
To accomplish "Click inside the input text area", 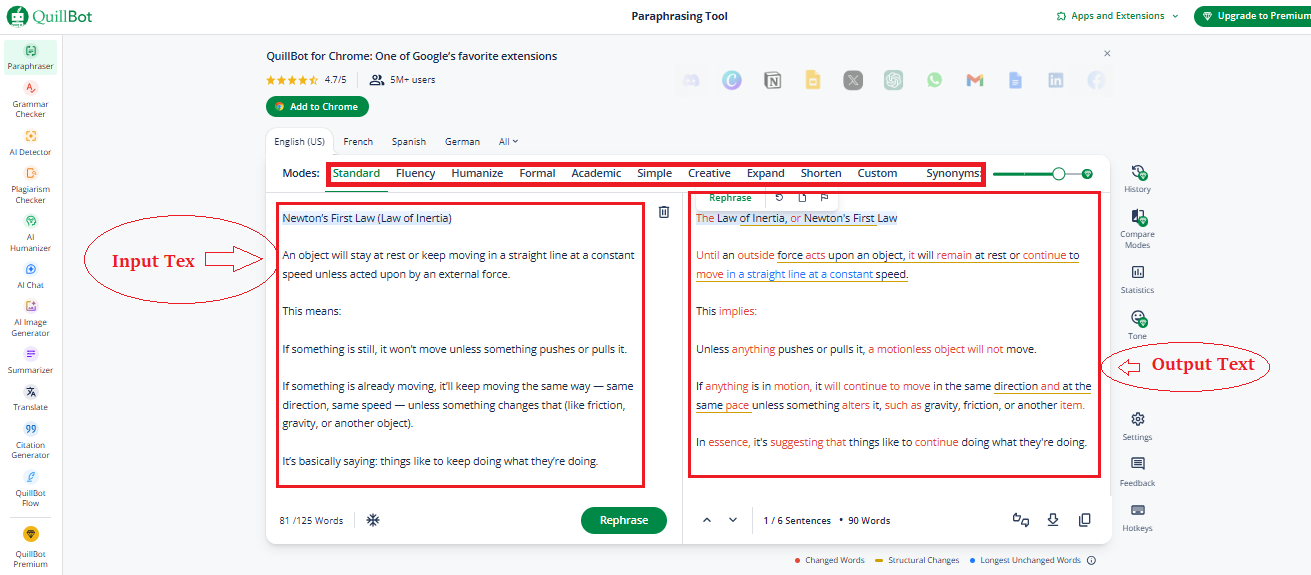I will (460, 345).
